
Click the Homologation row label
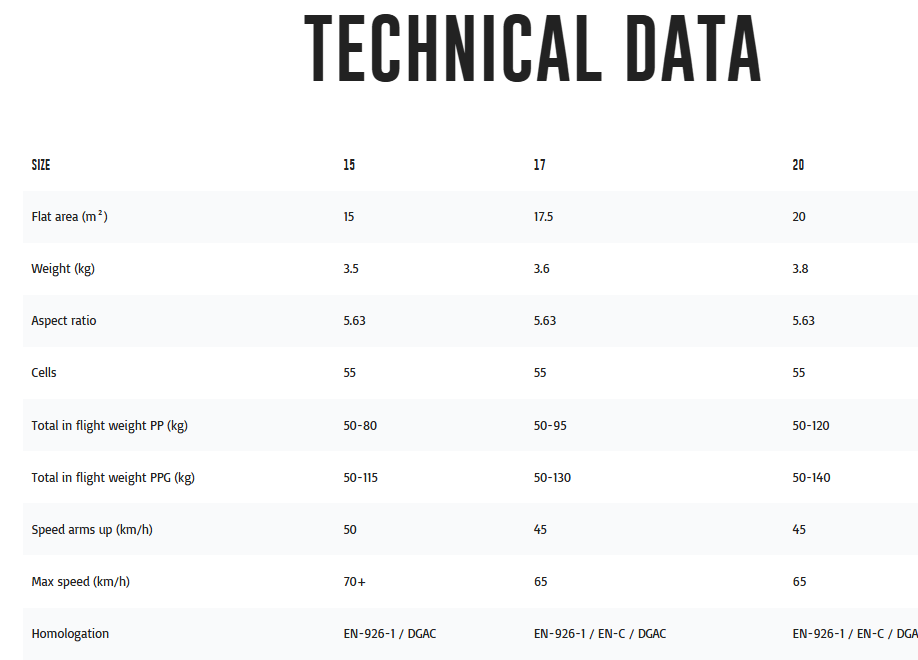pyautogui.click(x=70, y=634)
